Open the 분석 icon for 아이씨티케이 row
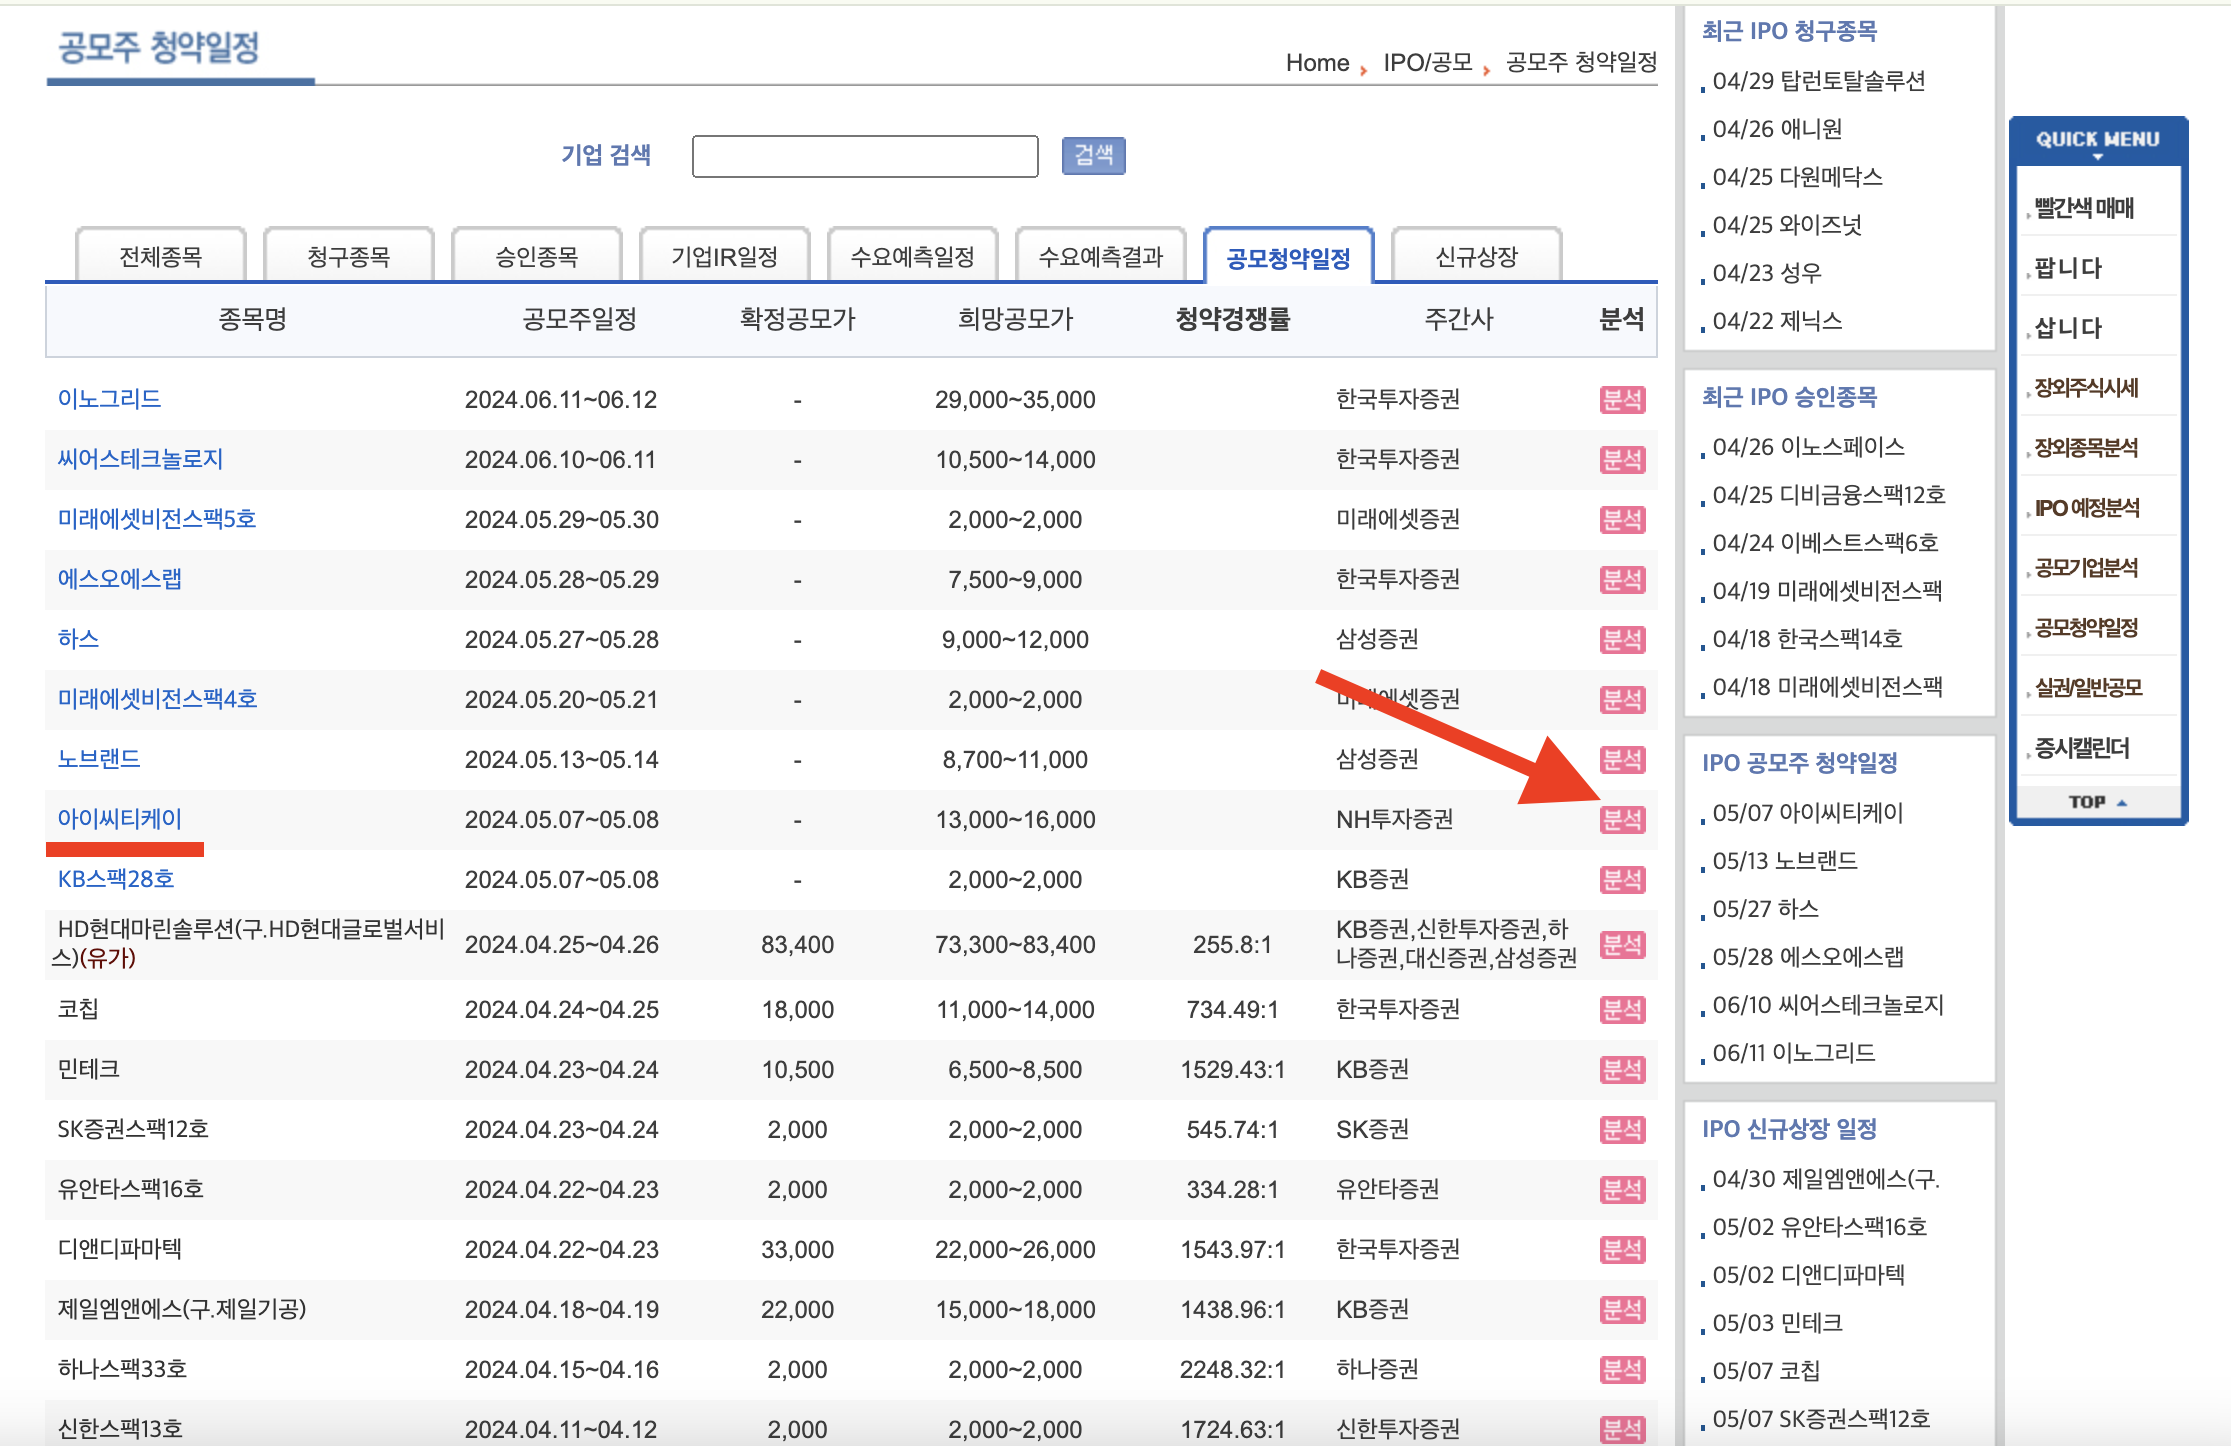The width and height of the screenshot is (2231, 1446). (1621, 820)
